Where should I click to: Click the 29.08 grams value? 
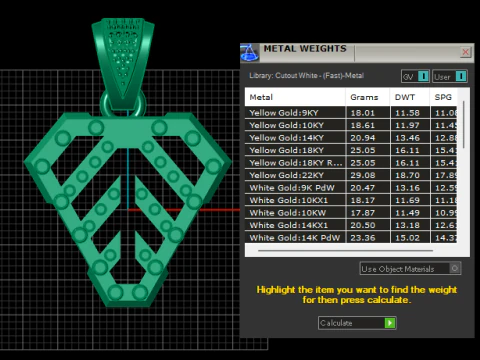[363, 175]
